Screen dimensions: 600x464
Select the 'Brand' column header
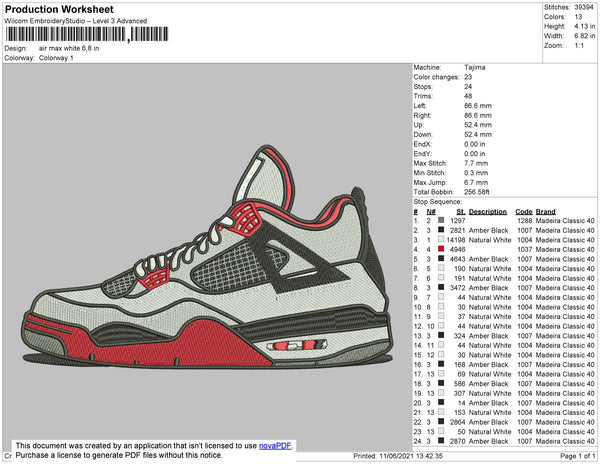coord(546,212)
